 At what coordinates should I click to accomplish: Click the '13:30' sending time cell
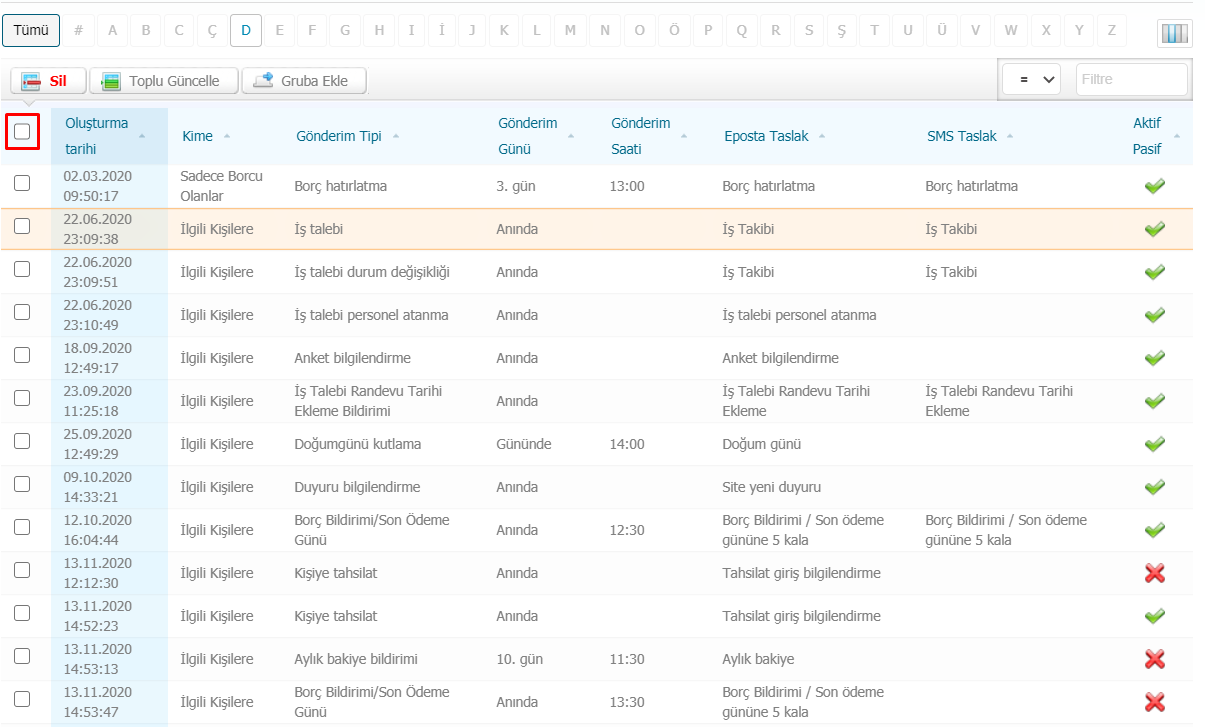point(627,702)
